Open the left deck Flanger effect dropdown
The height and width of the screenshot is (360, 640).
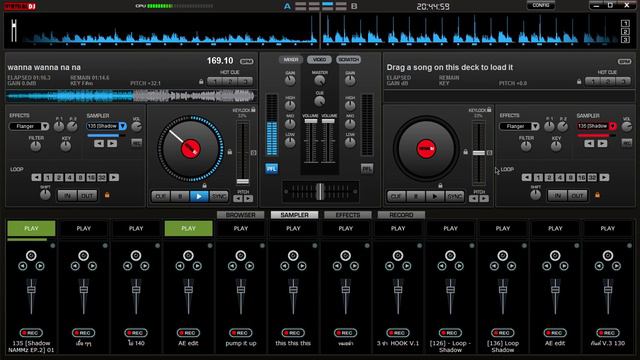pos(45,127)
